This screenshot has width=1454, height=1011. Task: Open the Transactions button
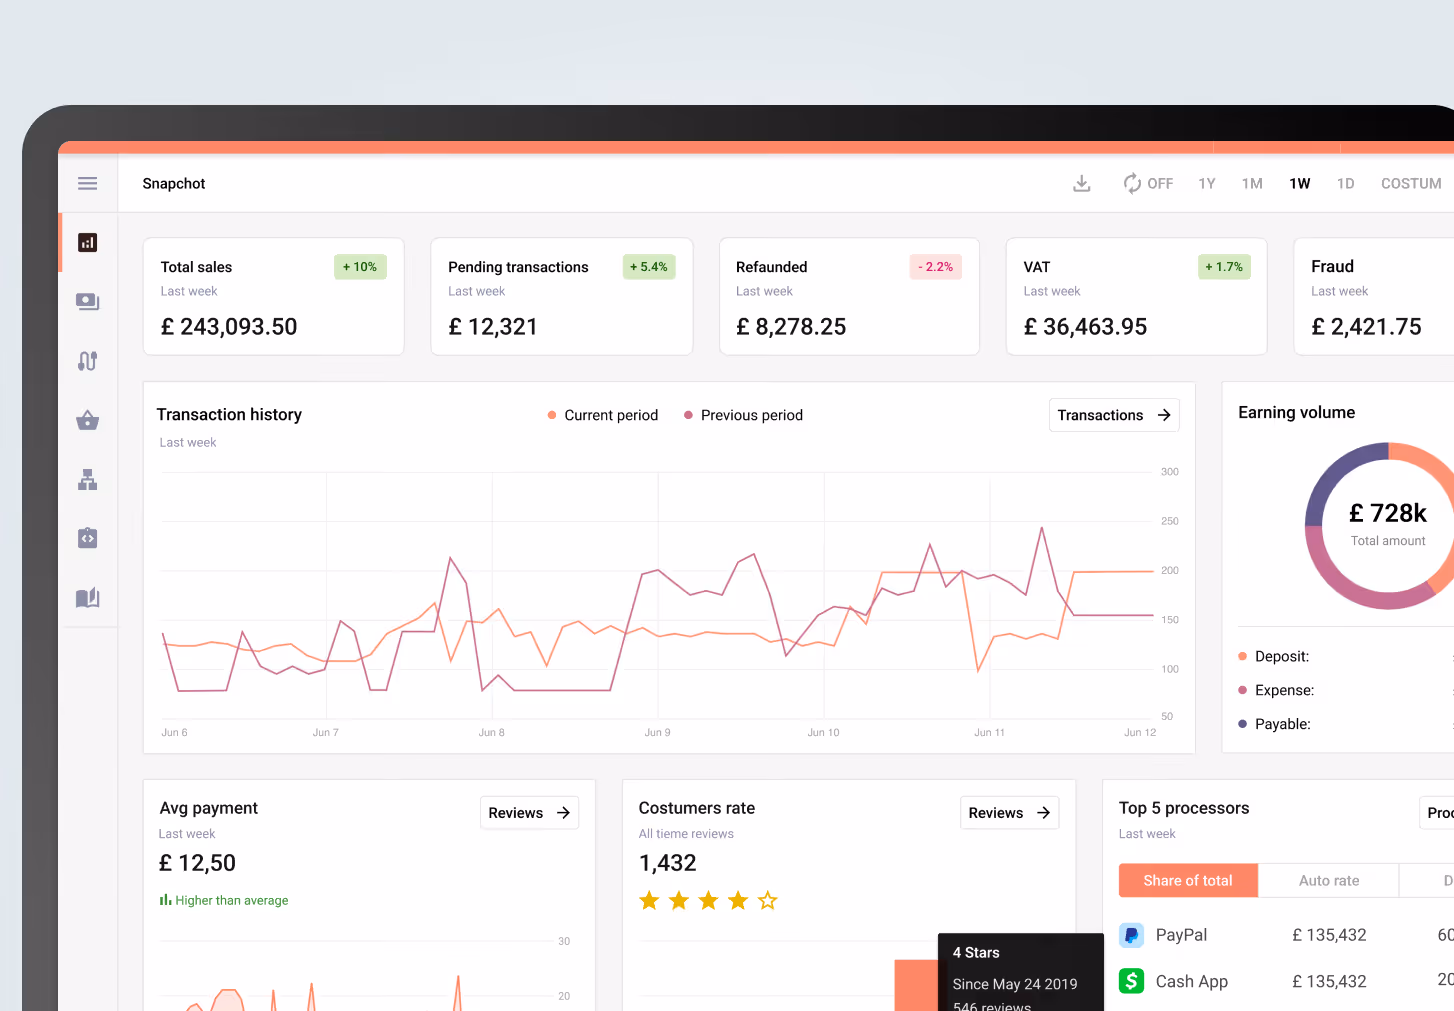coord(1114,415)
